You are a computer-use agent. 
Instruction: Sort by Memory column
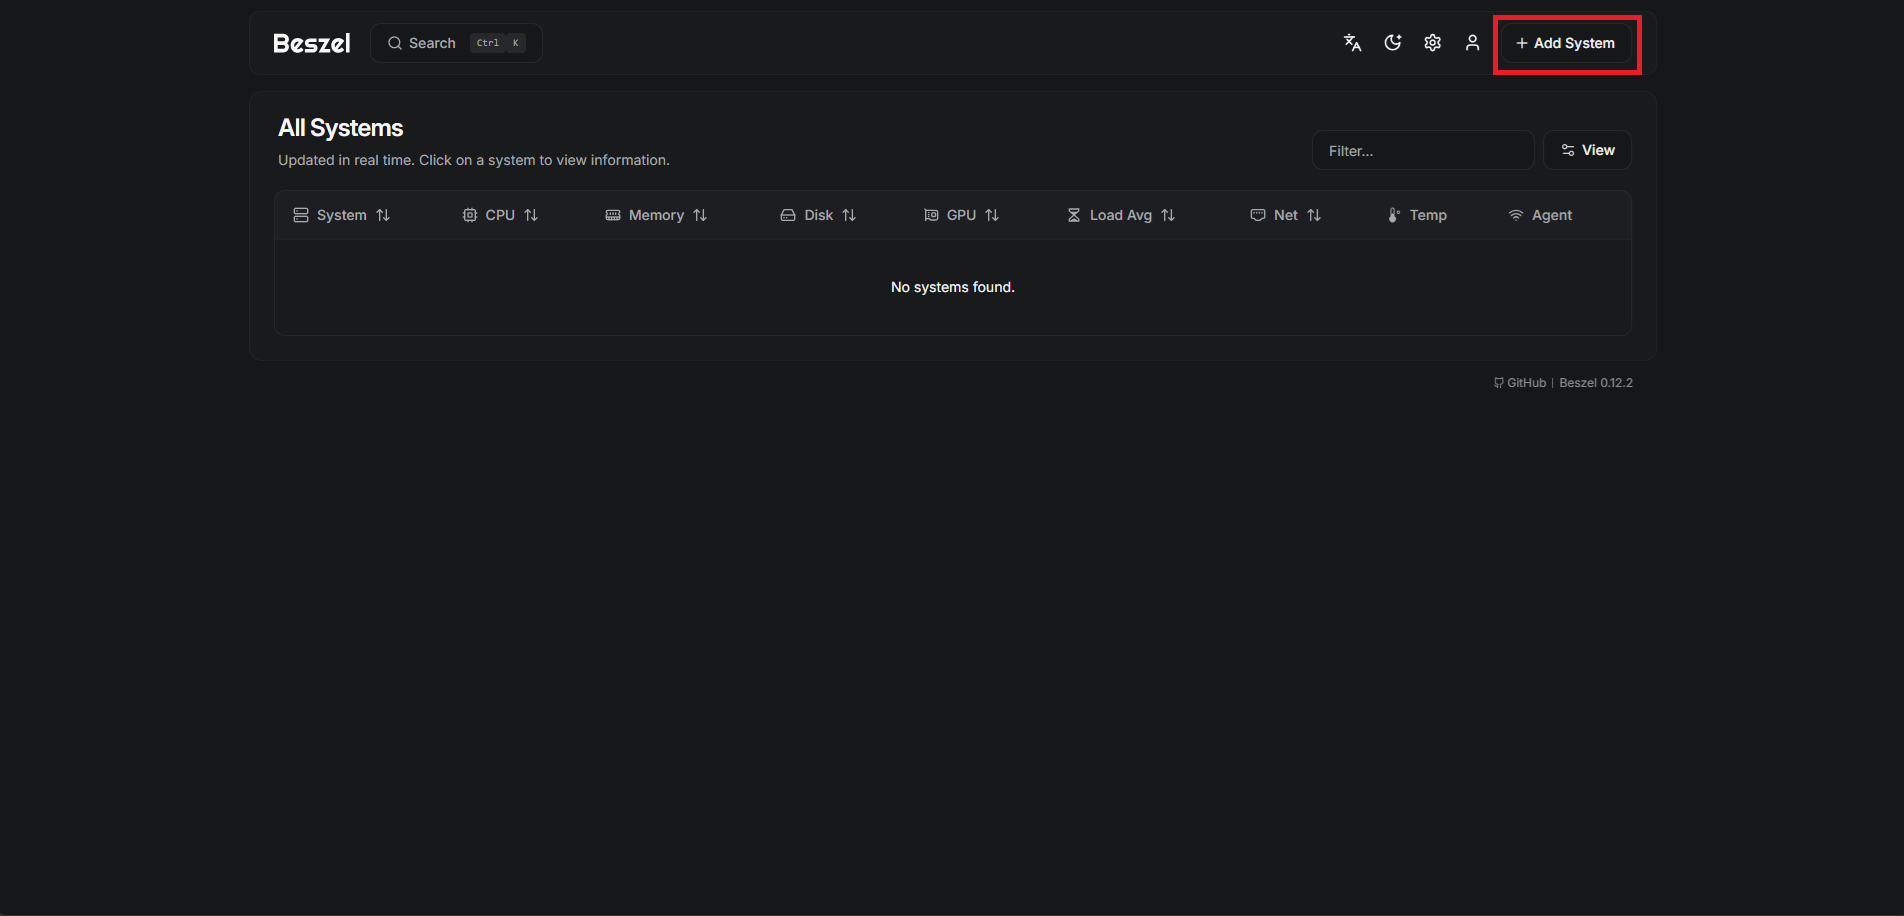656,215
